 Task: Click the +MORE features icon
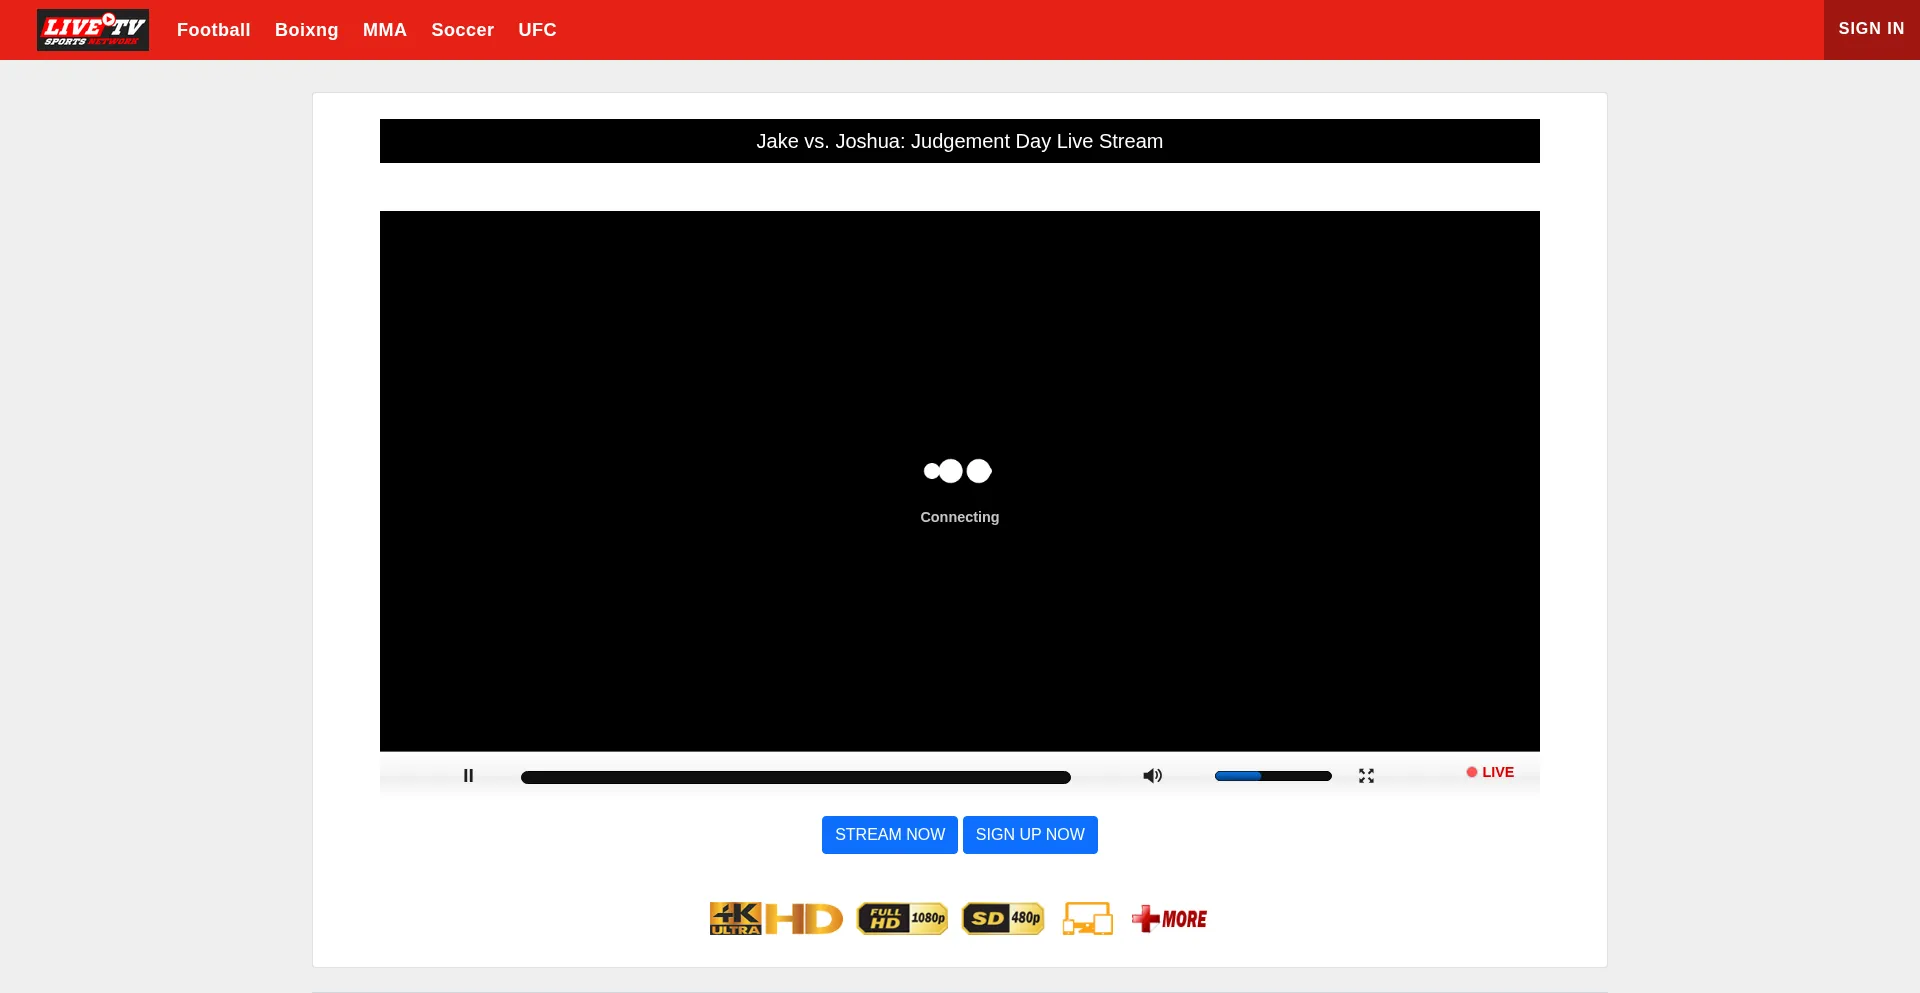pyautogui.click(x=1168, y=917)
